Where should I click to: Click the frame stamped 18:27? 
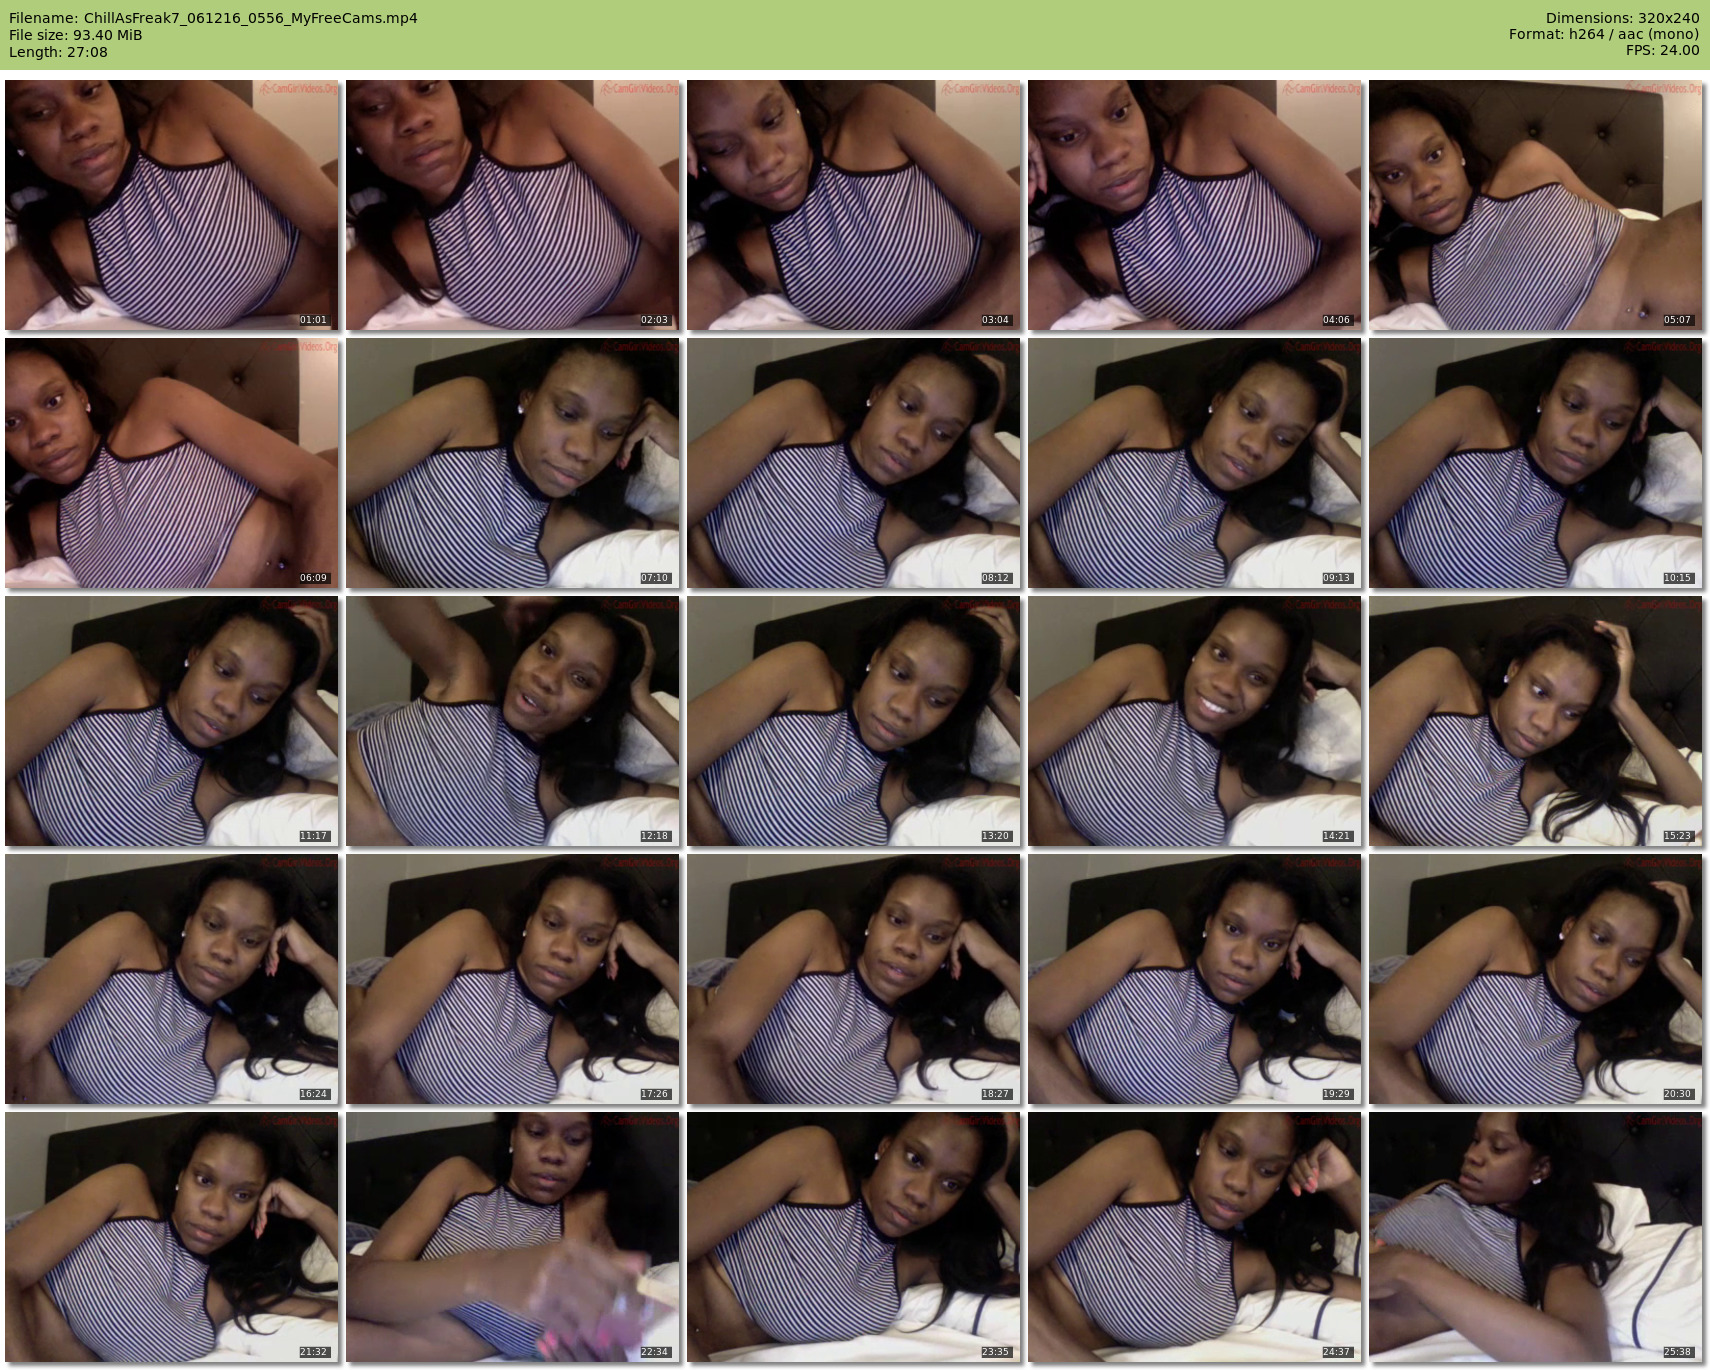[x=854, y=979]
